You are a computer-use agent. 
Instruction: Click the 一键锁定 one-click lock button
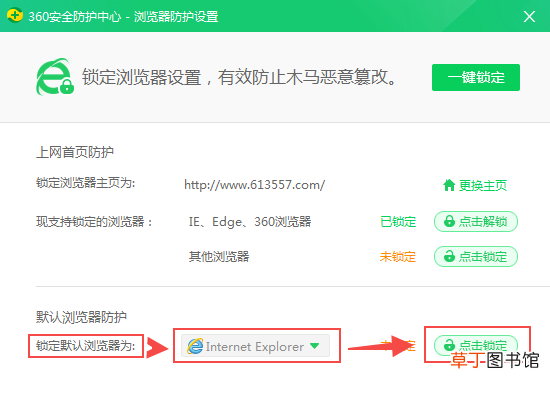click(476, 78)
